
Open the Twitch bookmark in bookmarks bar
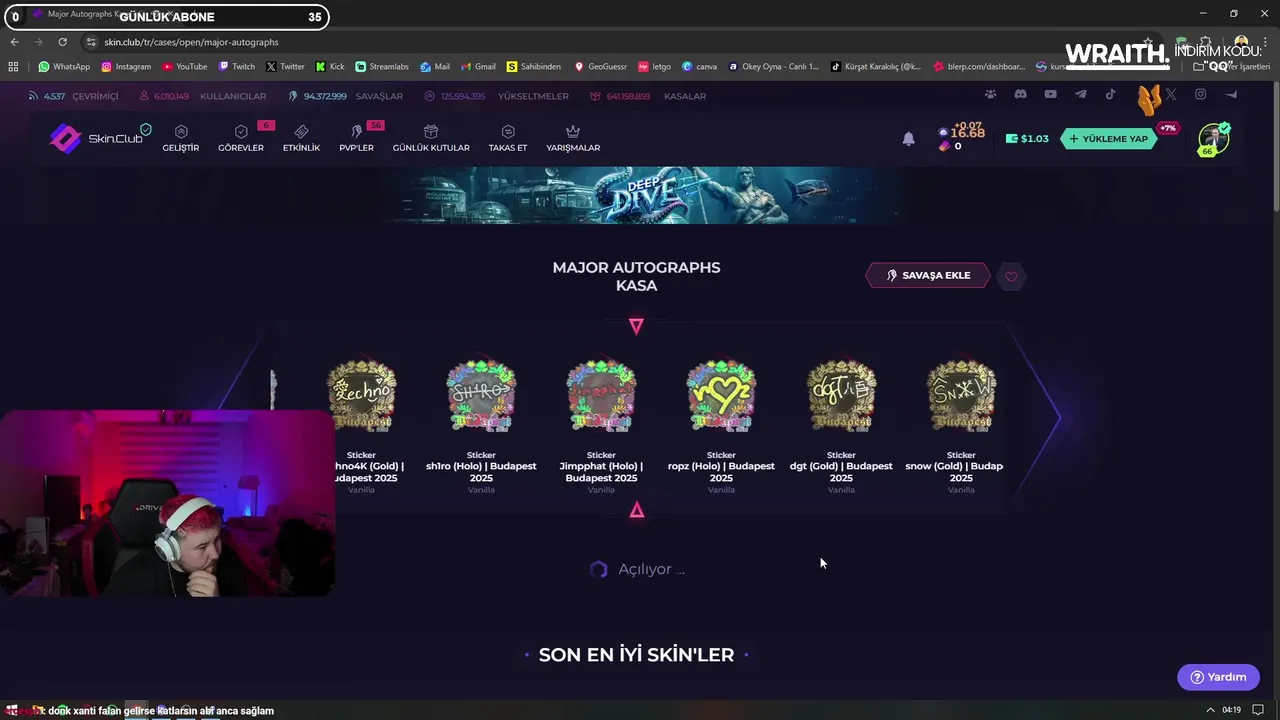(x=237, y=66)
